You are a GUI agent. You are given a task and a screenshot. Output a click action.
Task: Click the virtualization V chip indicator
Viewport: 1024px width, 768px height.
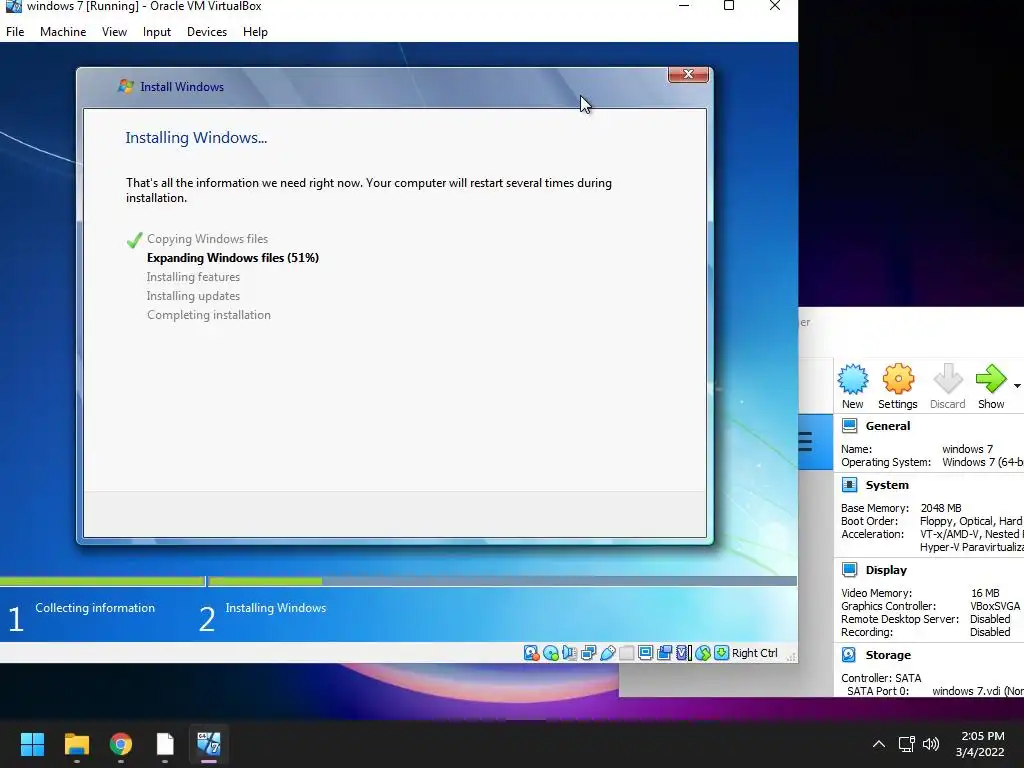[x=683, y=653]
